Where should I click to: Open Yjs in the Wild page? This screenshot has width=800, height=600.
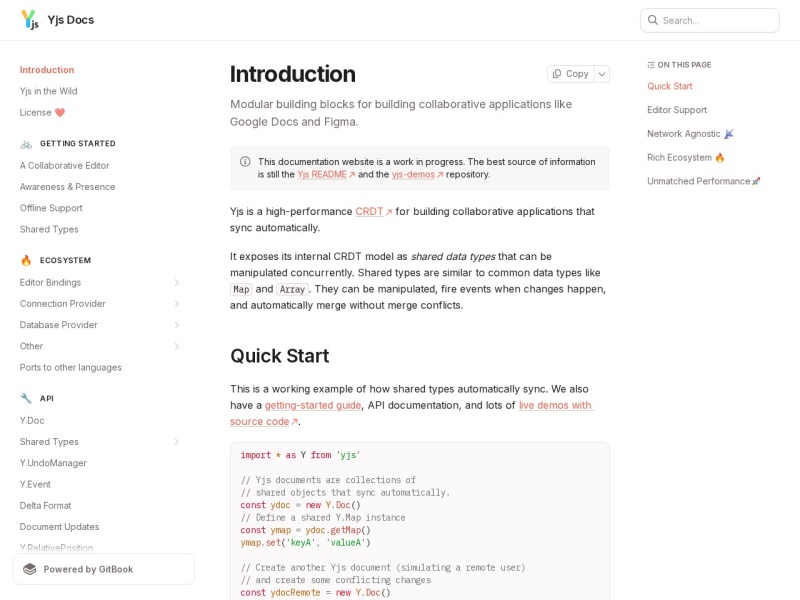(x=48, y=91)
